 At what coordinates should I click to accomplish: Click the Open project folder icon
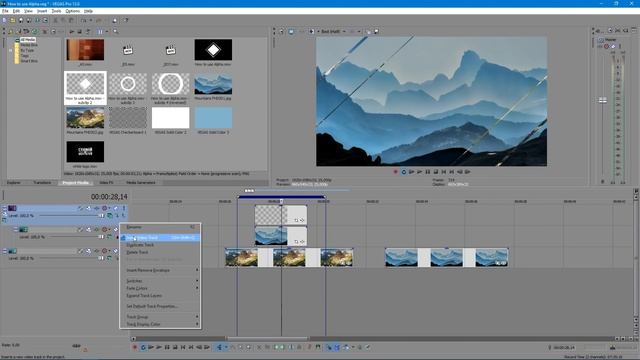point(13,20)
